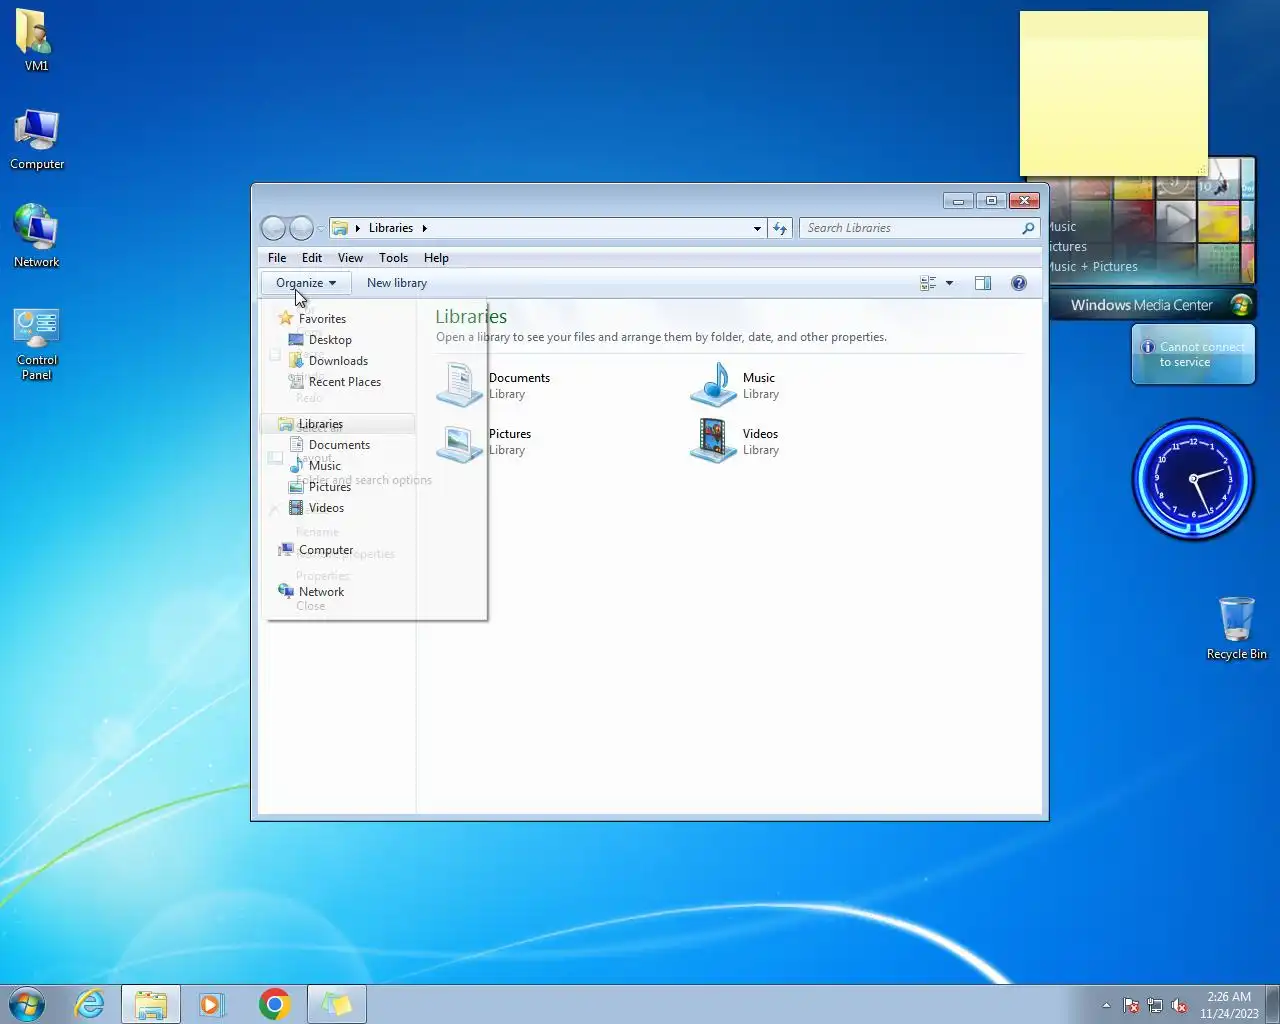Show hidden system tray icons
The image size is (1280, 1024).
tap(1106, 1005)
